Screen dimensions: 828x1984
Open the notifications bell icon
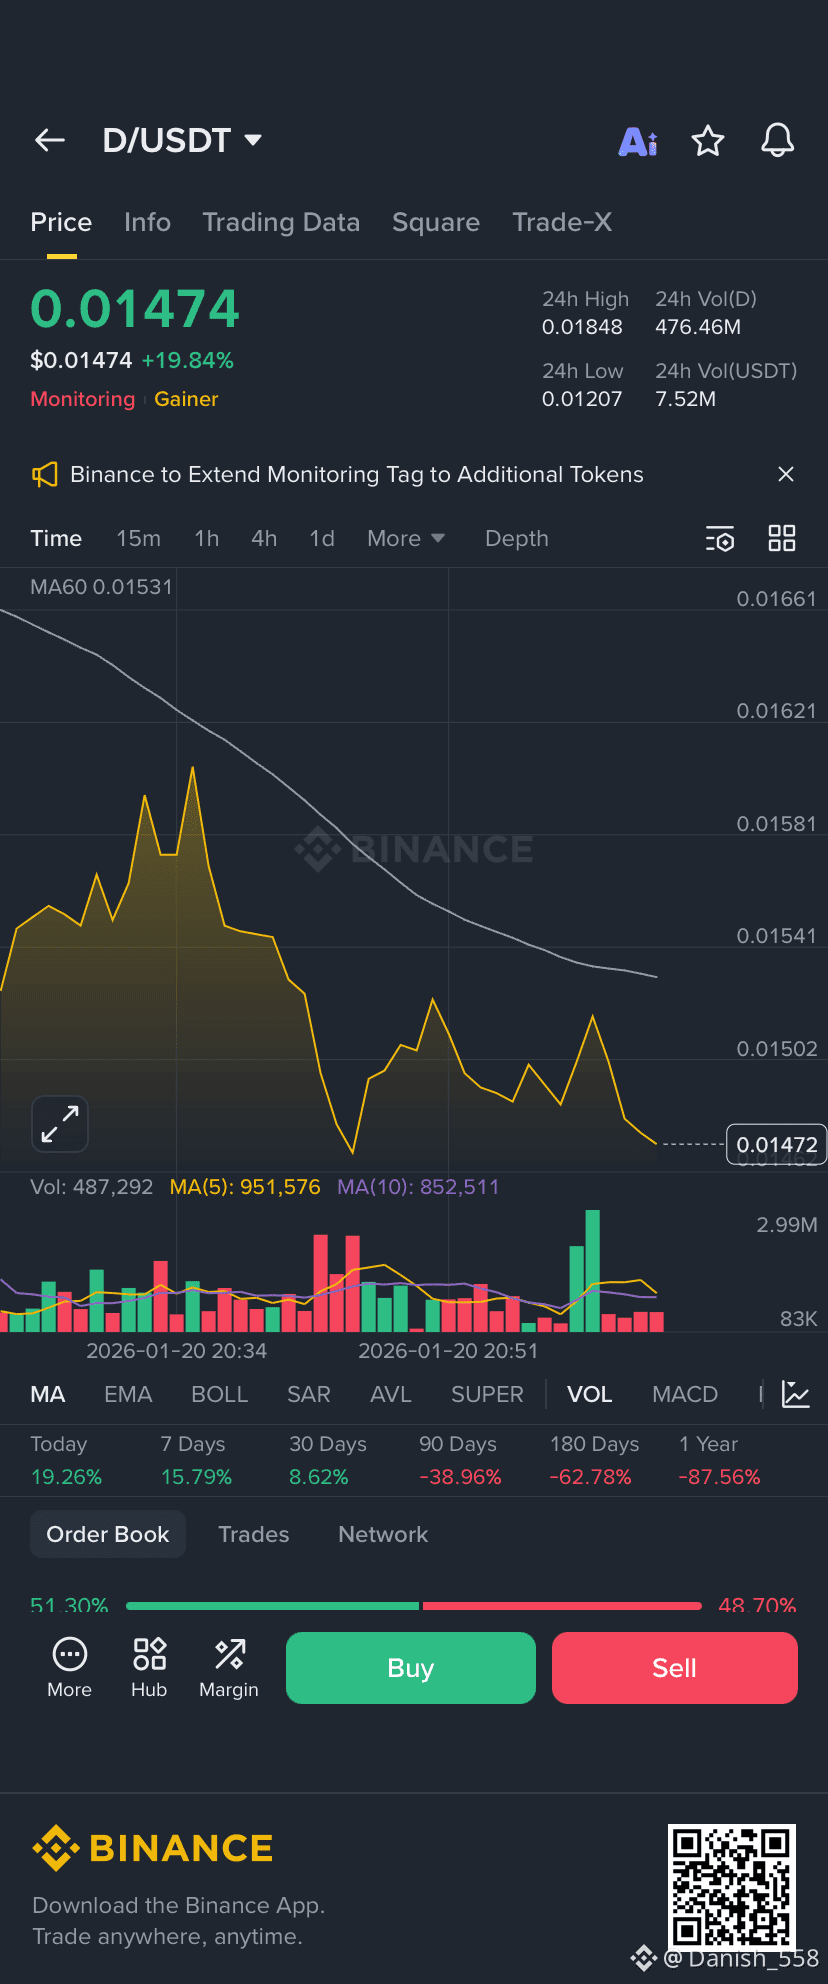point(777,140)
